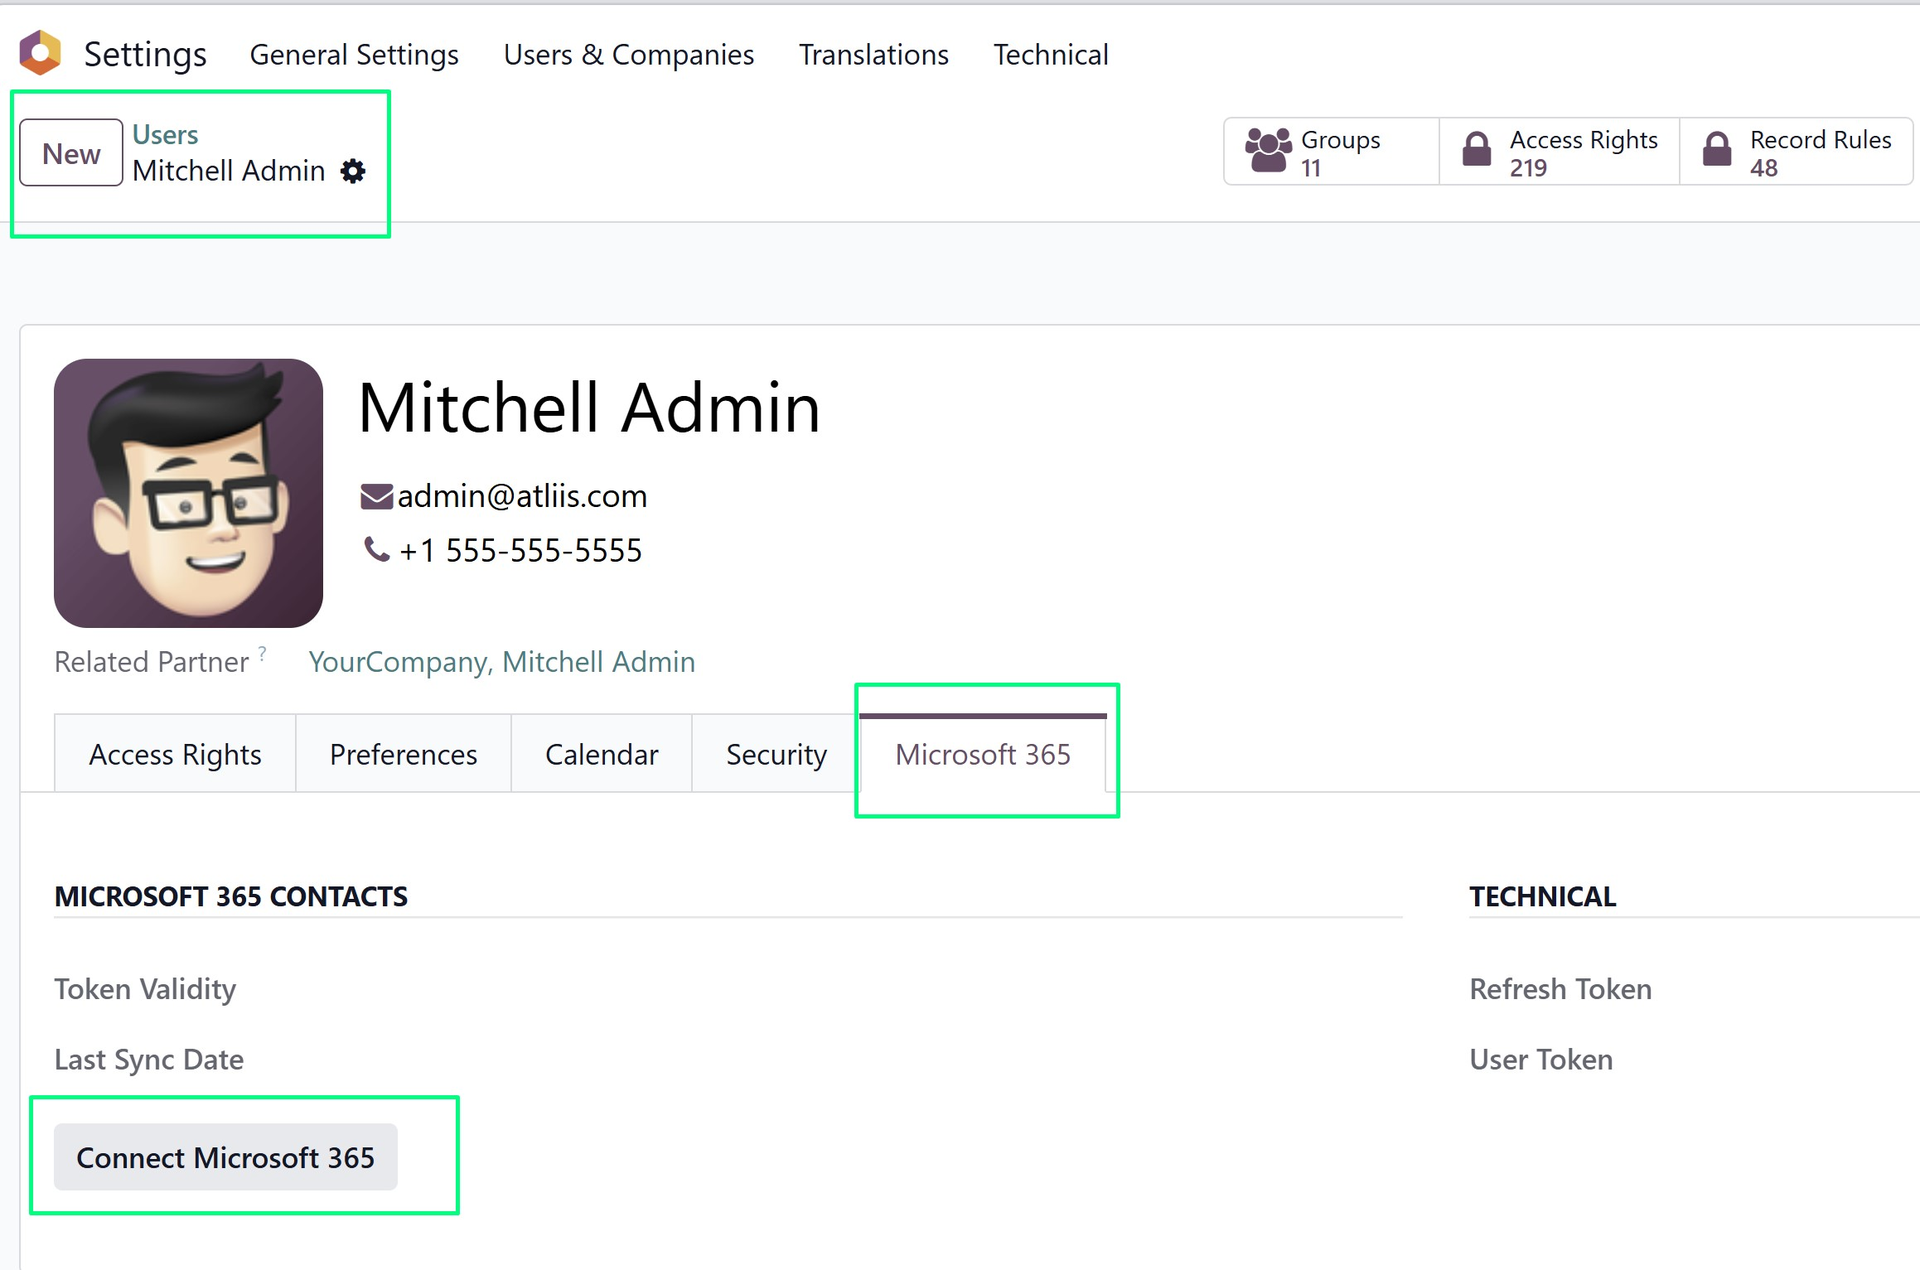Click the Mitchell Admin avatar image
This screenshot has height=1270, width=1920.
point(188,493)
